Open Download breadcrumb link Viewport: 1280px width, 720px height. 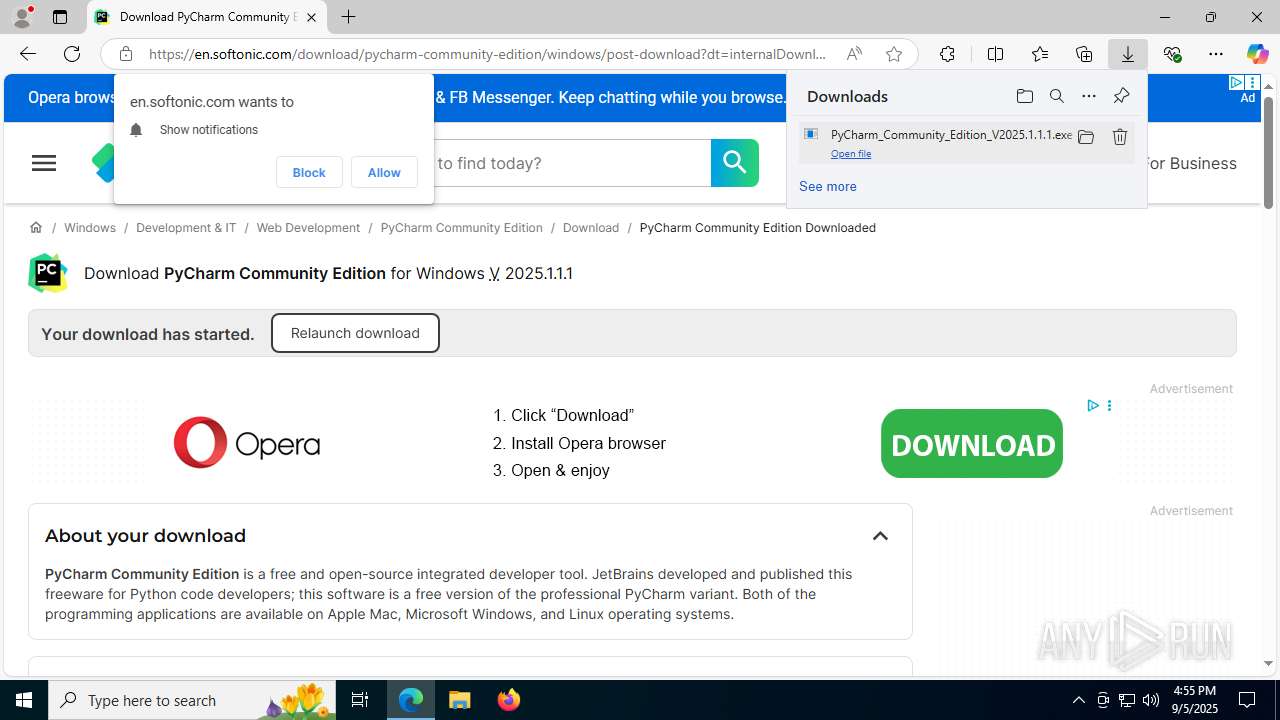click(x=591, y=228)
